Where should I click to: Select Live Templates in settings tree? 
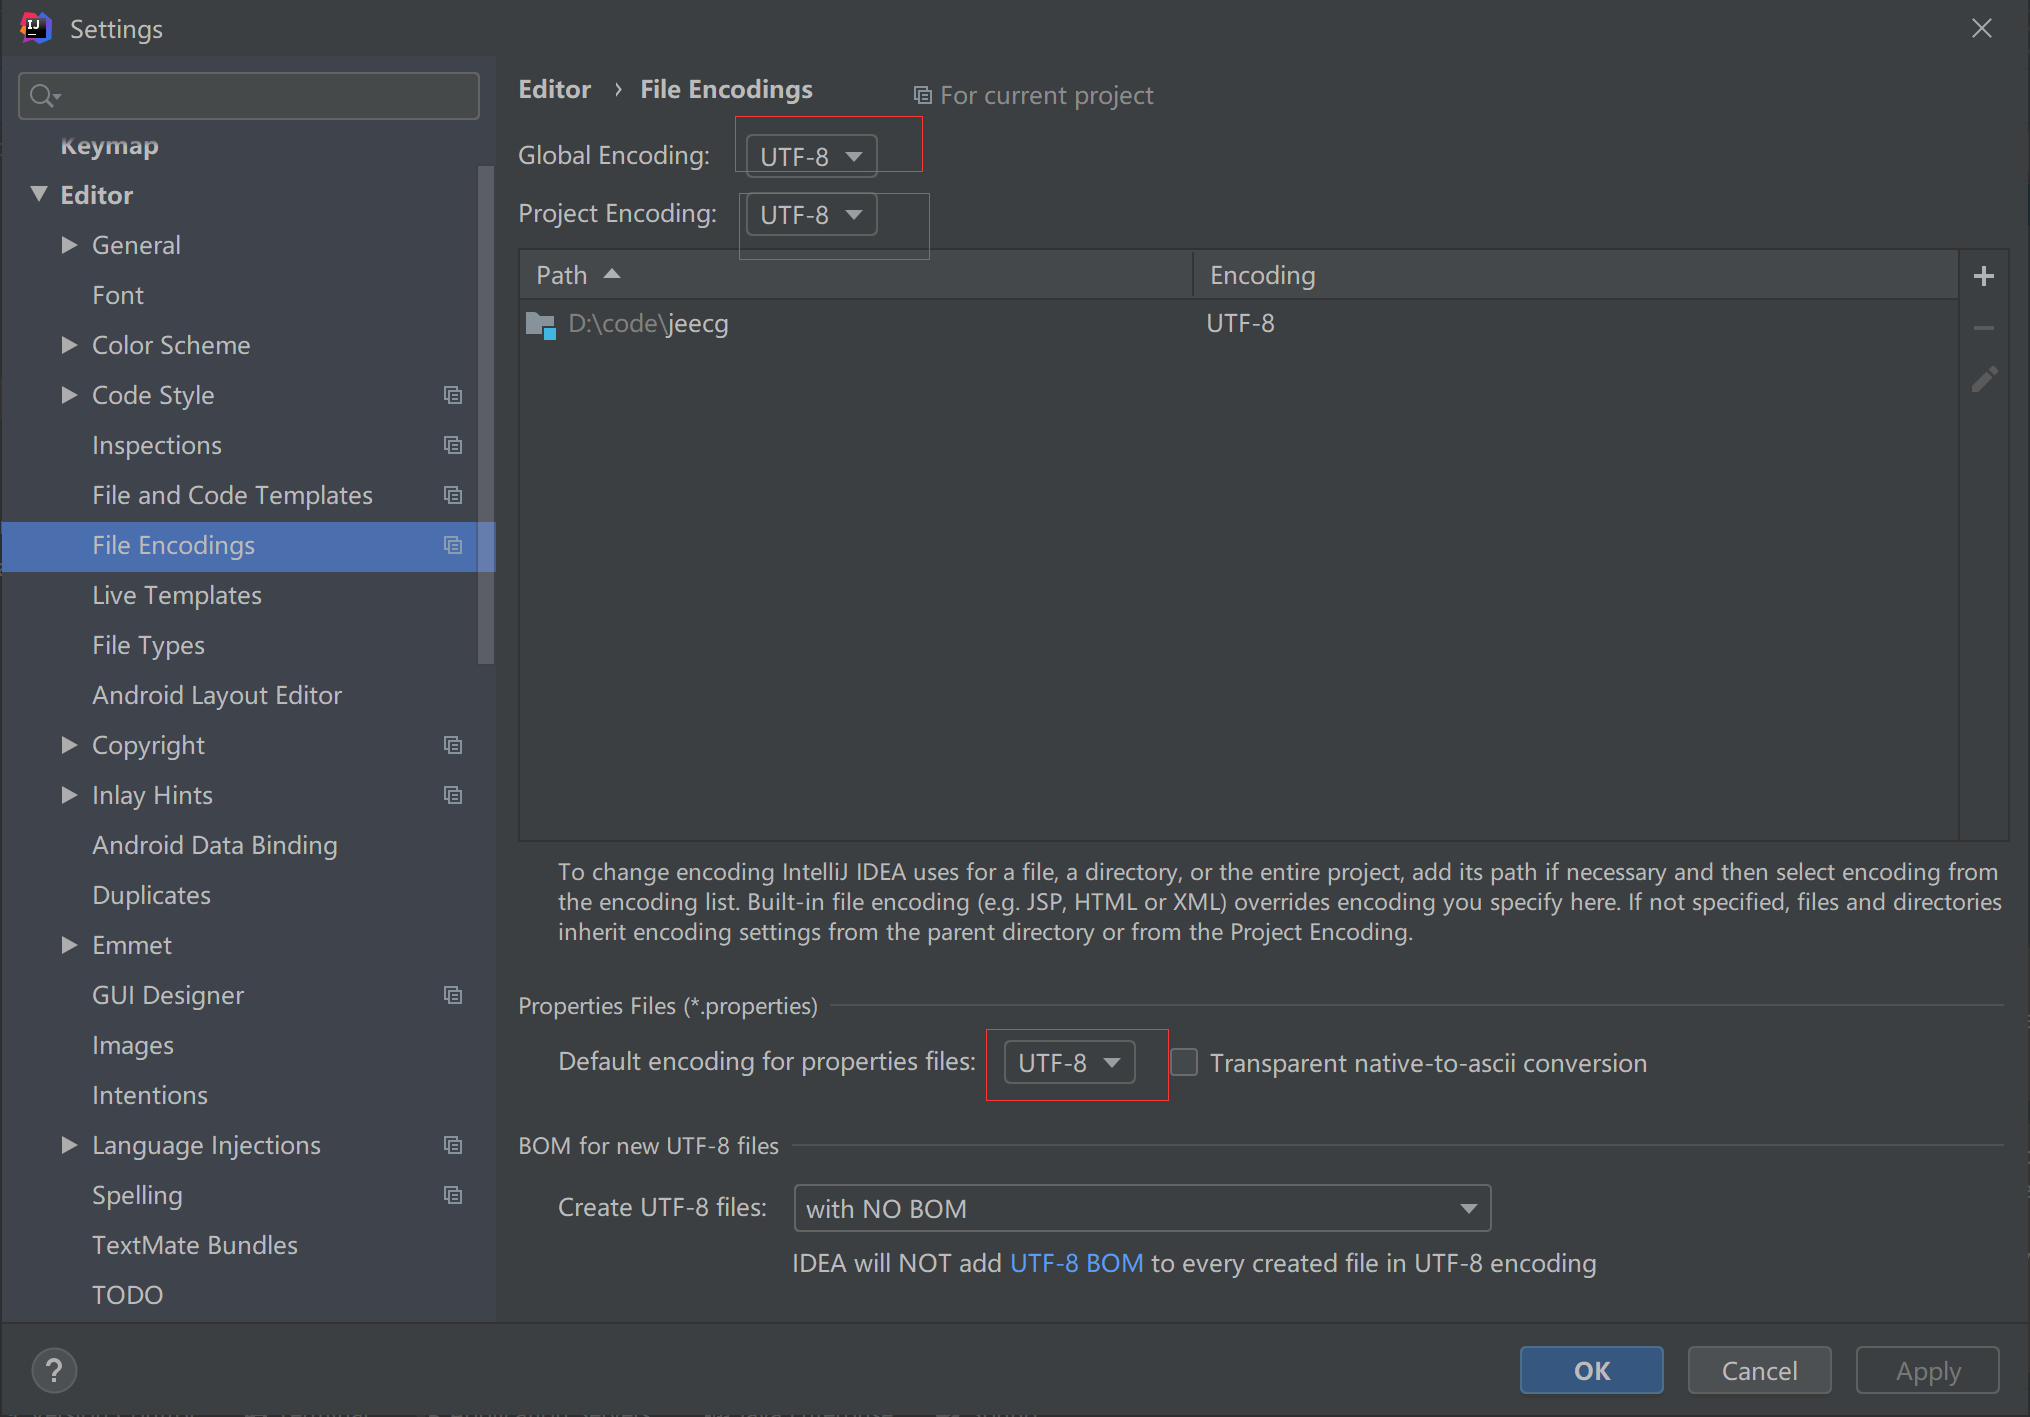click(177, 595)
